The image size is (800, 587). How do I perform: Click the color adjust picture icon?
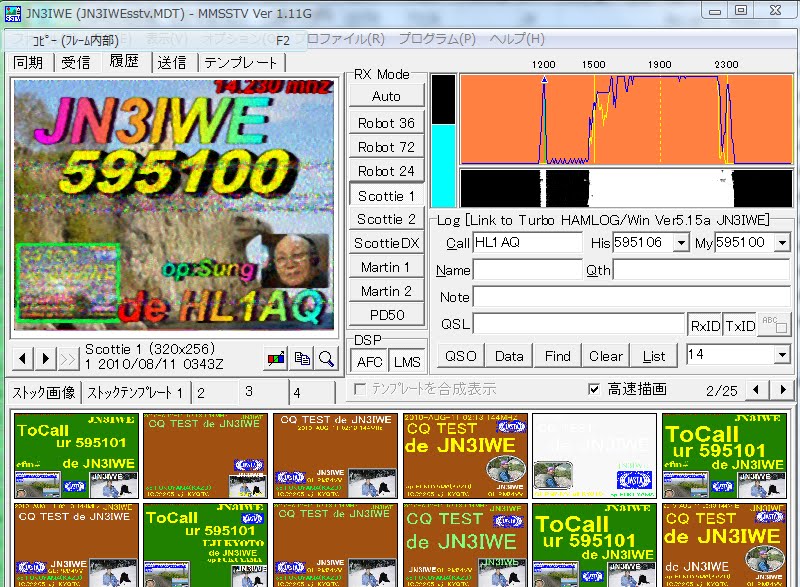tap(277, 359)
